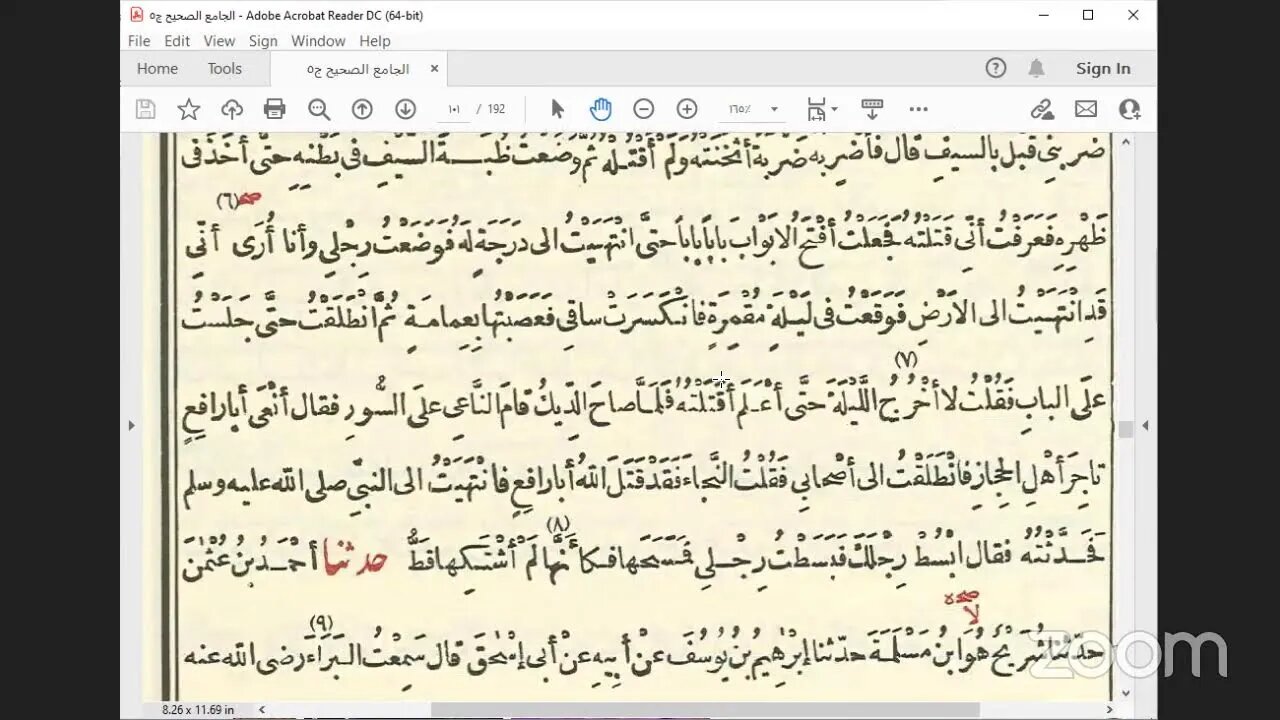Switch to the Tools tab
This screenshot has height=720, width=1280.
pyautogui.click(x=225, y=68)
